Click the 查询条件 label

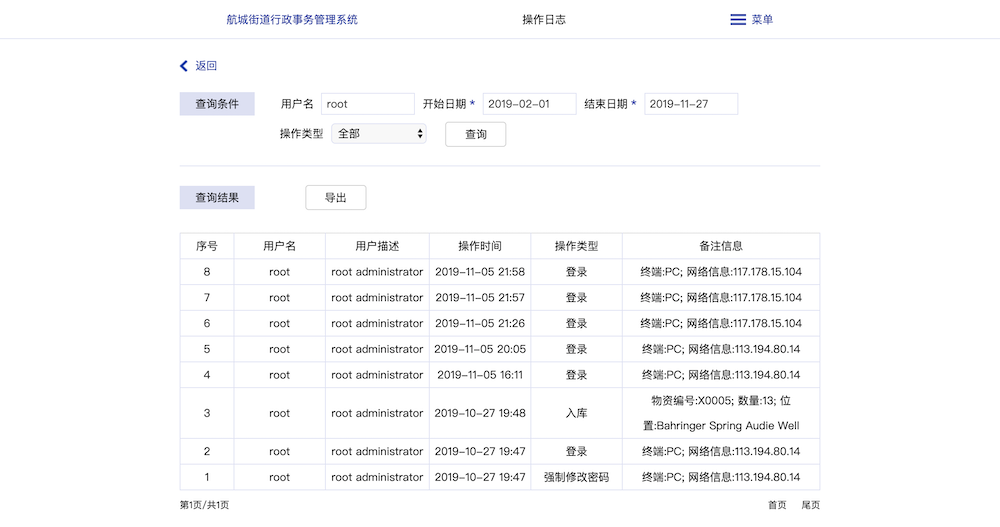click(217, 104)
